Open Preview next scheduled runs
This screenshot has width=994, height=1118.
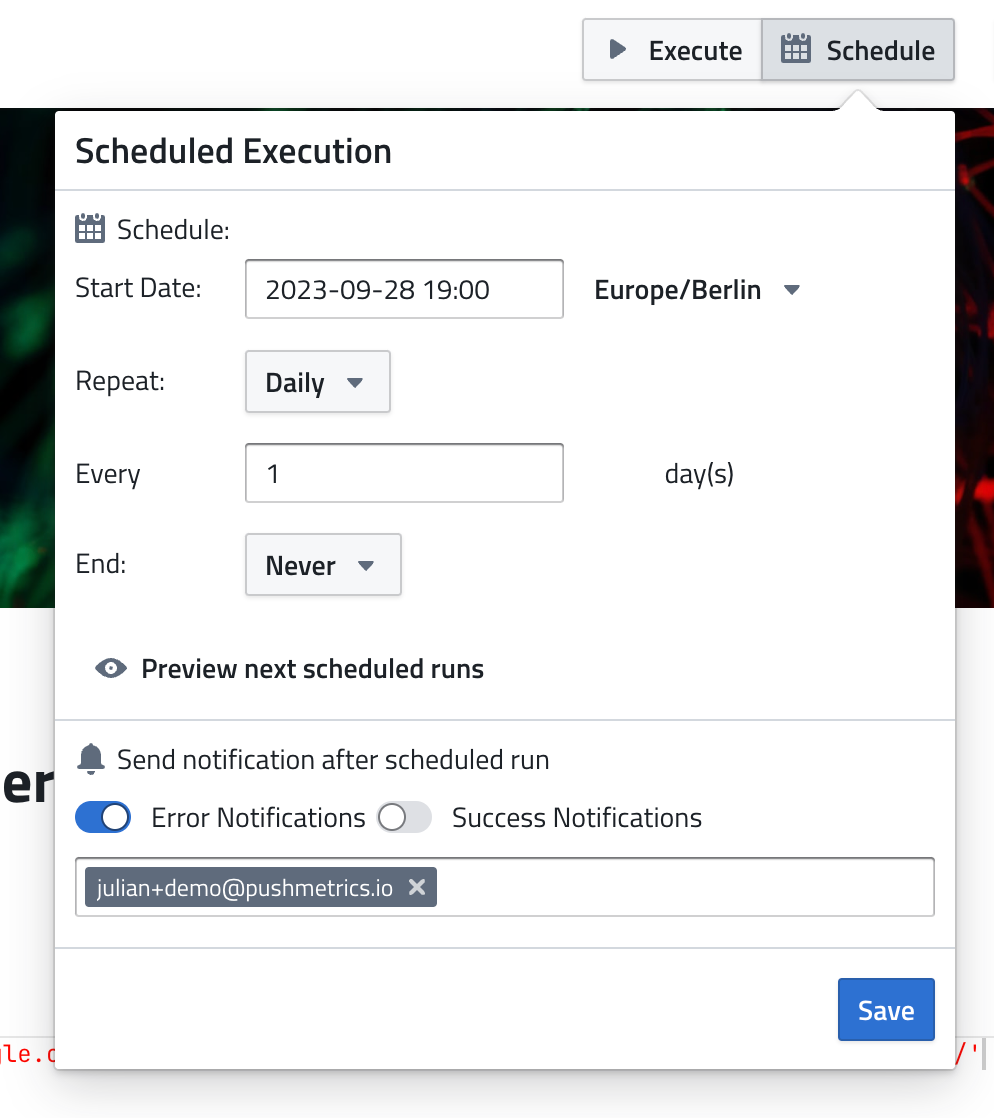point(312,669)
